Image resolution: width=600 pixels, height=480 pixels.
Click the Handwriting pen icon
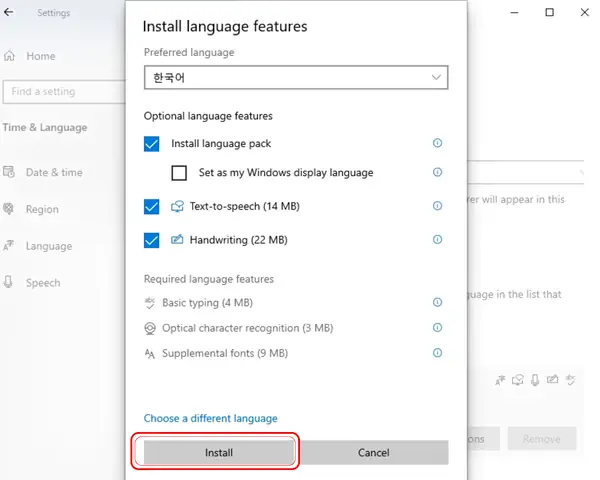tap(177, 240)
